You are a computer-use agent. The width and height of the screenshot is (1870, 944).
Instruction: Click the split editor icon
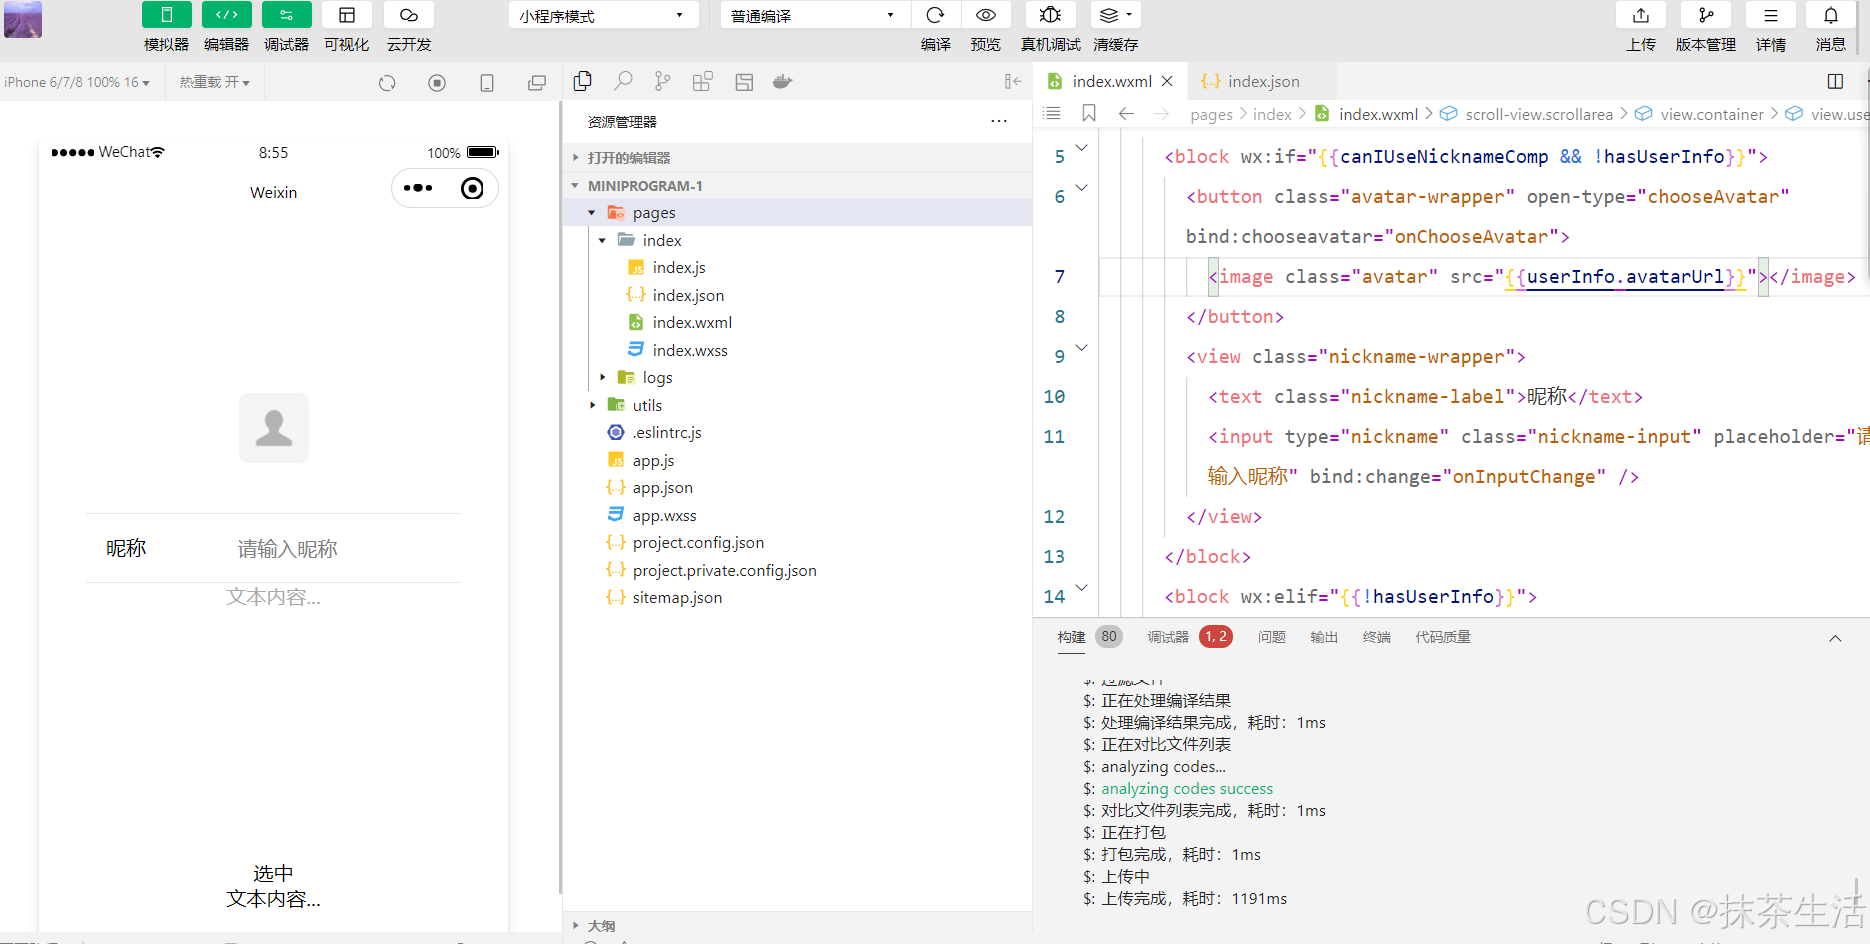[1835, 82]
